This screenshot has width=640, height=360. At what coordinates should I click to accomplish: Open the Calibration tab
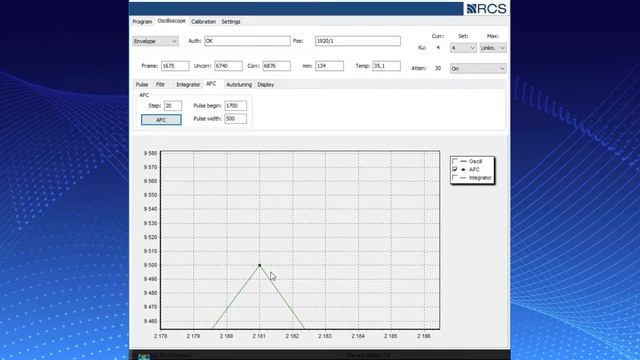click(x=203, y=22)
